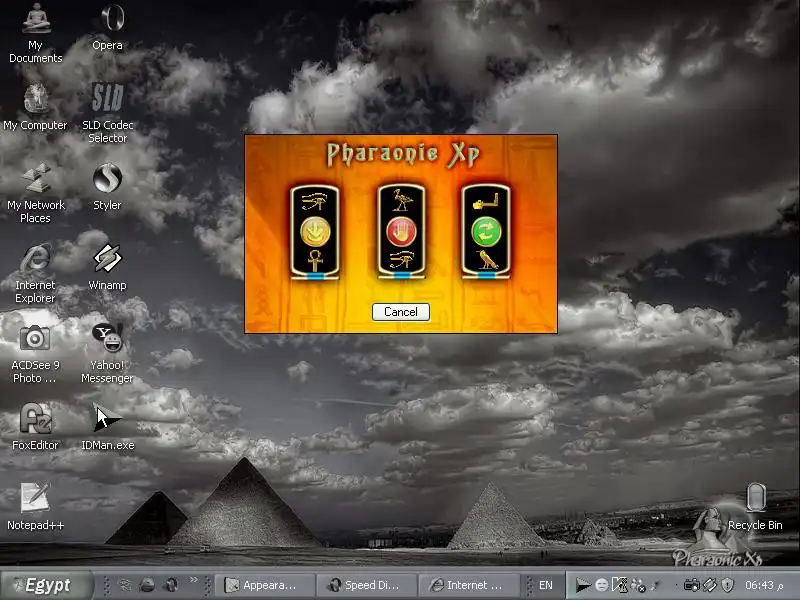Click the EN language indicator
The image size is (800, 600).
click(x=546, y=585)
